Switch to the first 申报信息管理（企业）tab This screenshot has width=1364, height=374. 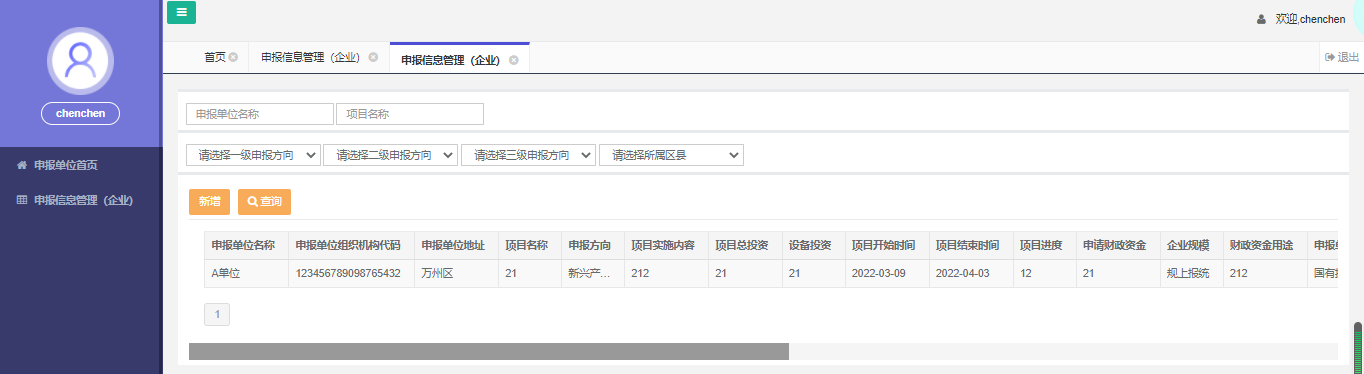point(310,57)
